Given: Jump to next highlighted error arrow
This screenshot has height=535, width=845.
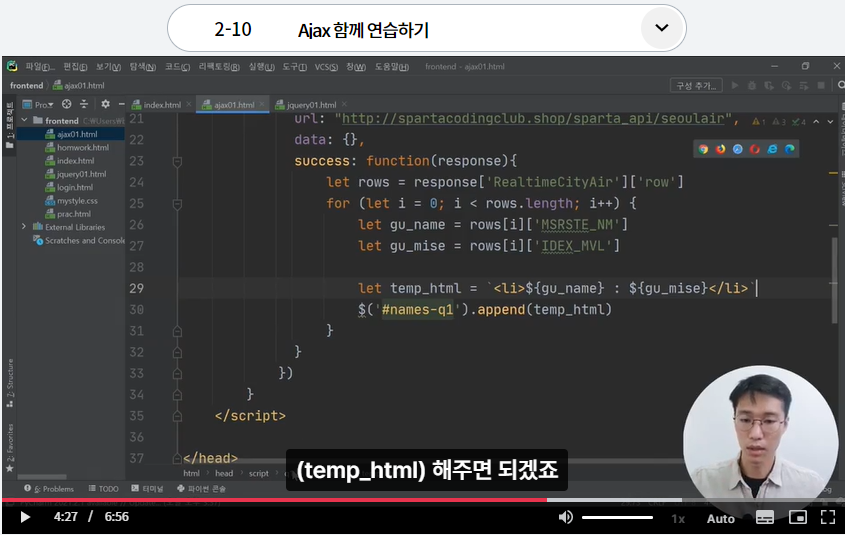Looking at the screenshot, I should [x=830, y=122].
